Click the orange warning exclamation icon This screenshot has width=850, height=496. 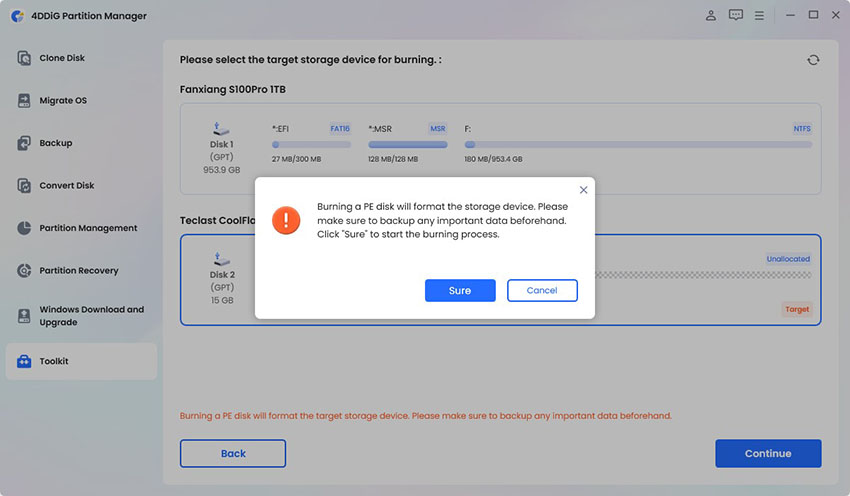tap(286, 220)
